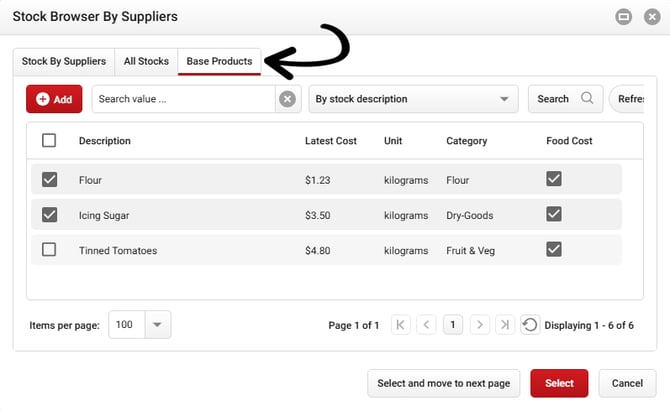670x411 pixels.
Task: Click the Category column header
Action: click(467, 141)
